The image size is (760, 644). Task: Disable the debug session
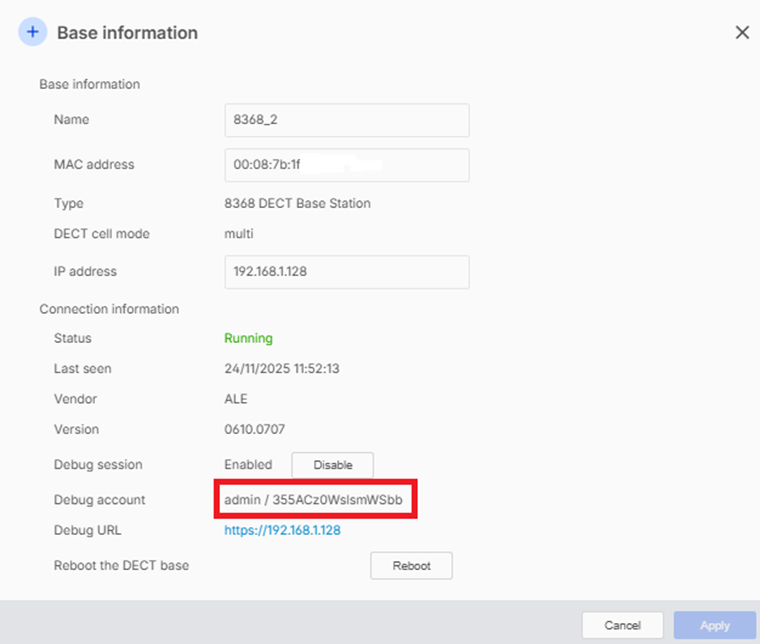[332, 465]
